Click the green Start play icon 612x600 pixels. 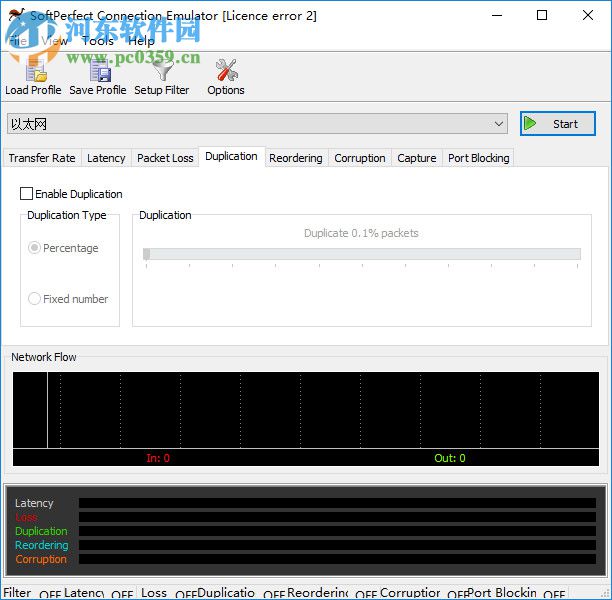530,123
